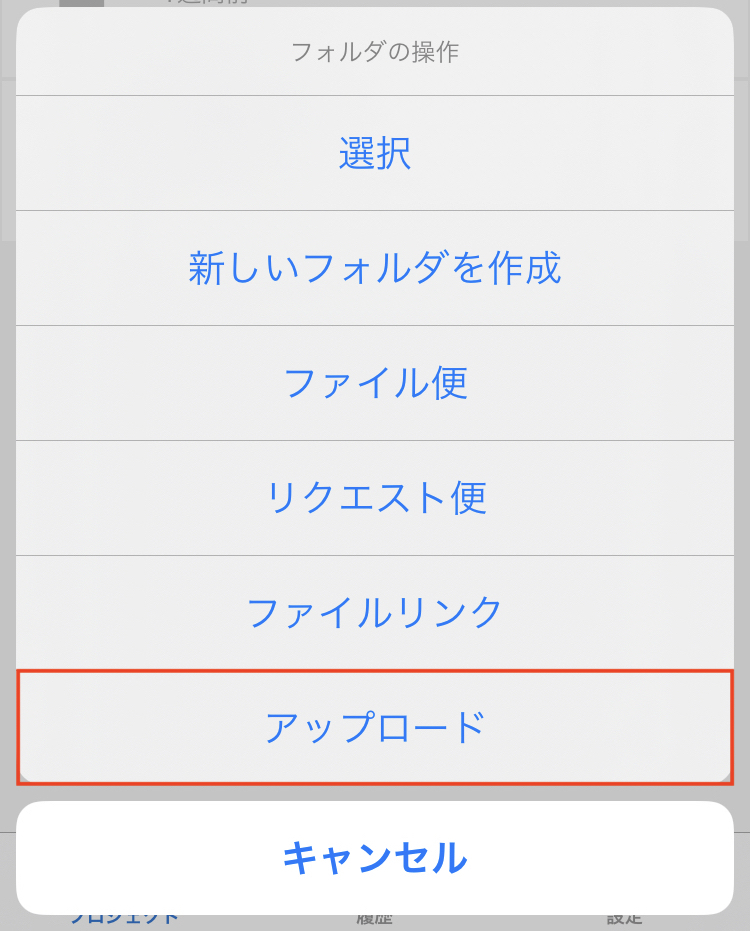The height and width of the screenshot is (931, 750).
Task: Request files through the リクエスト便 row
Action: pyautogui.click(x=375, y=498)
